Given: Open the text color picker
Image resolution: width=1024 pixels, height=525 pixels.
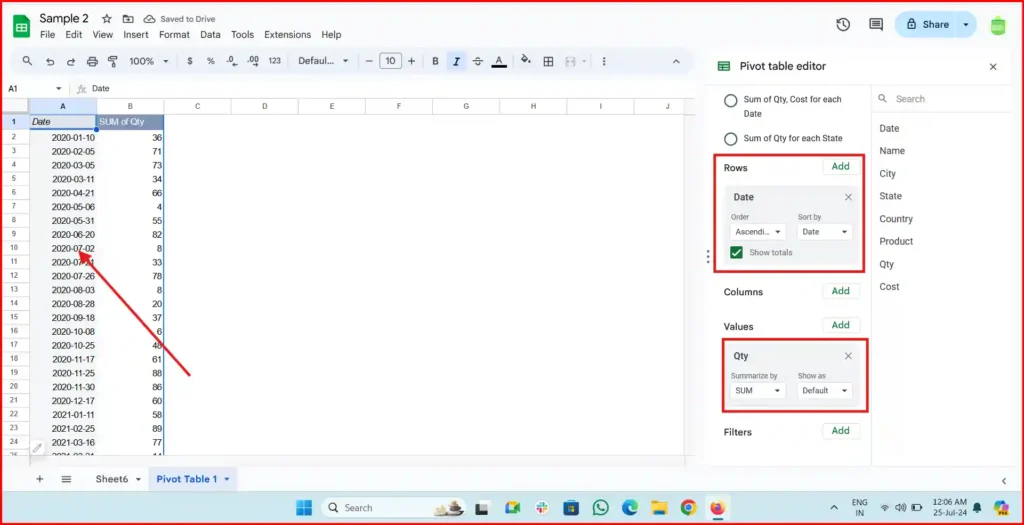Looking at the screenshot, I should pyautogui.click(x=499, y=61).
